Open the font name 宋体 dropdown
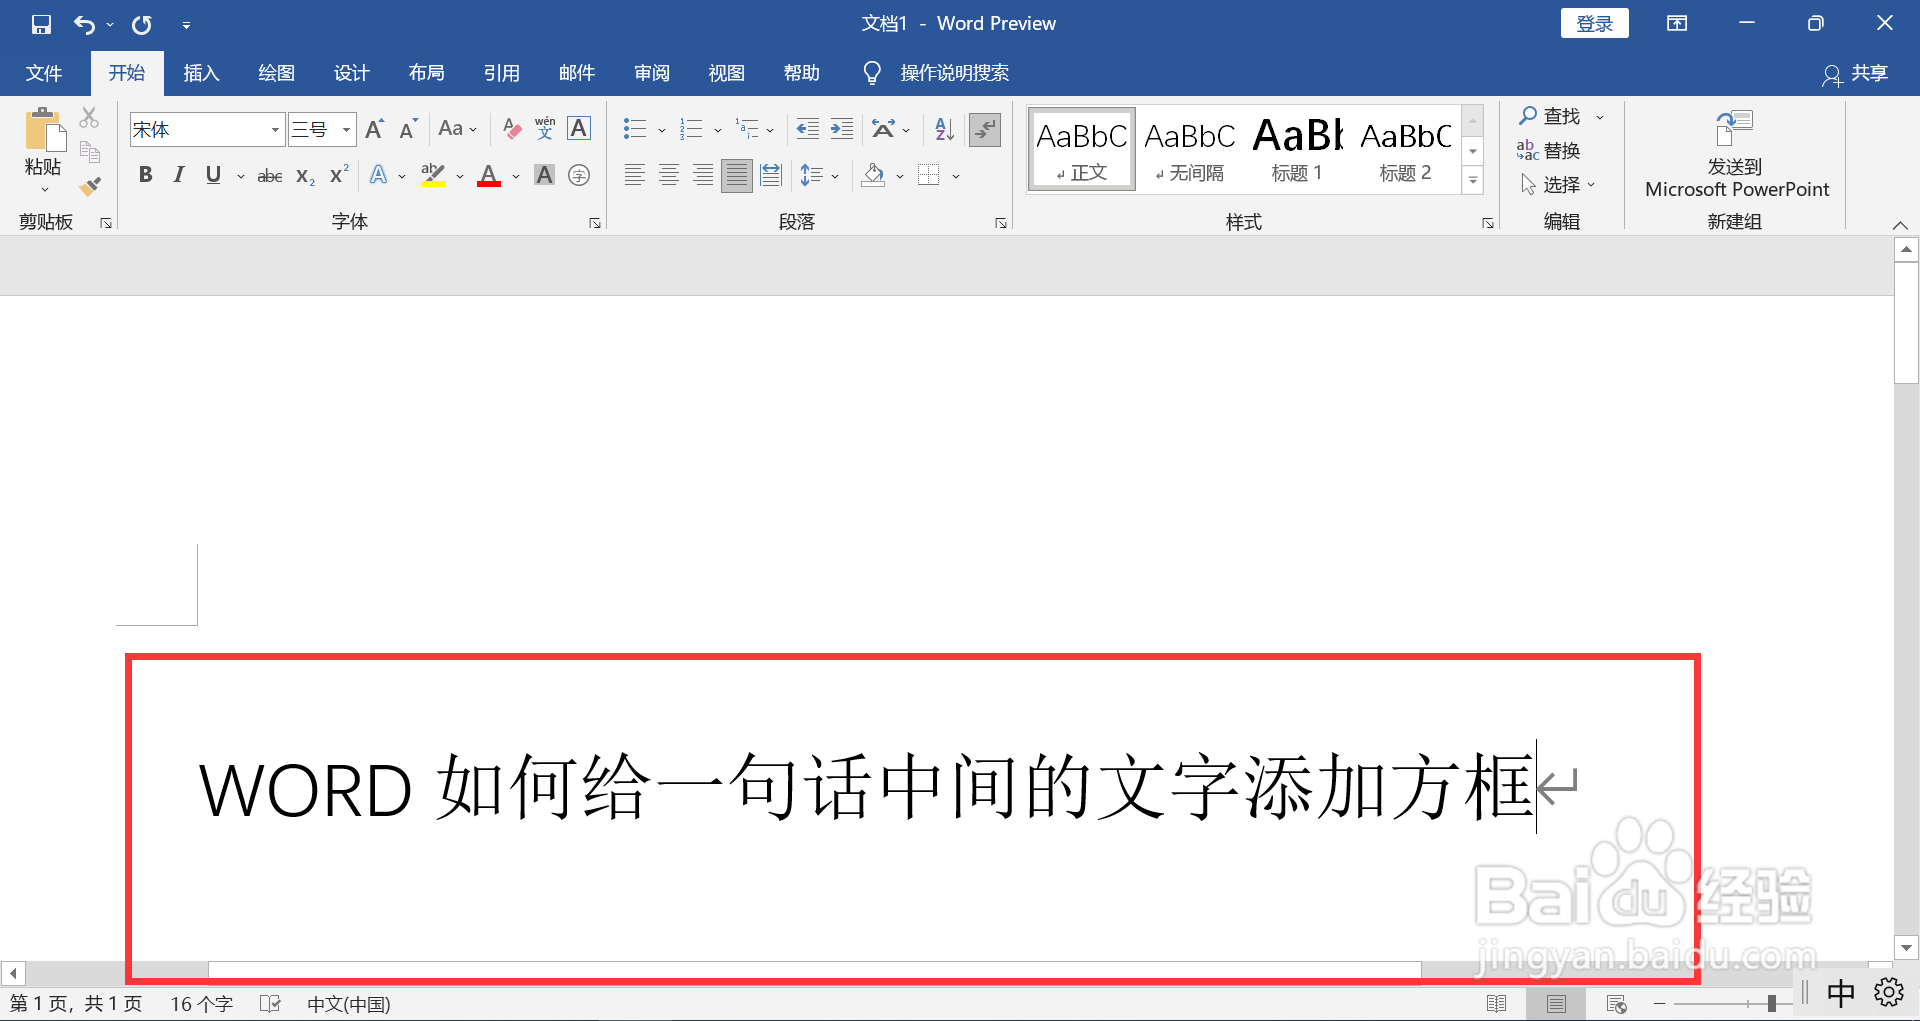The width and height of the screenshot is (1920, 1021). 275,130
